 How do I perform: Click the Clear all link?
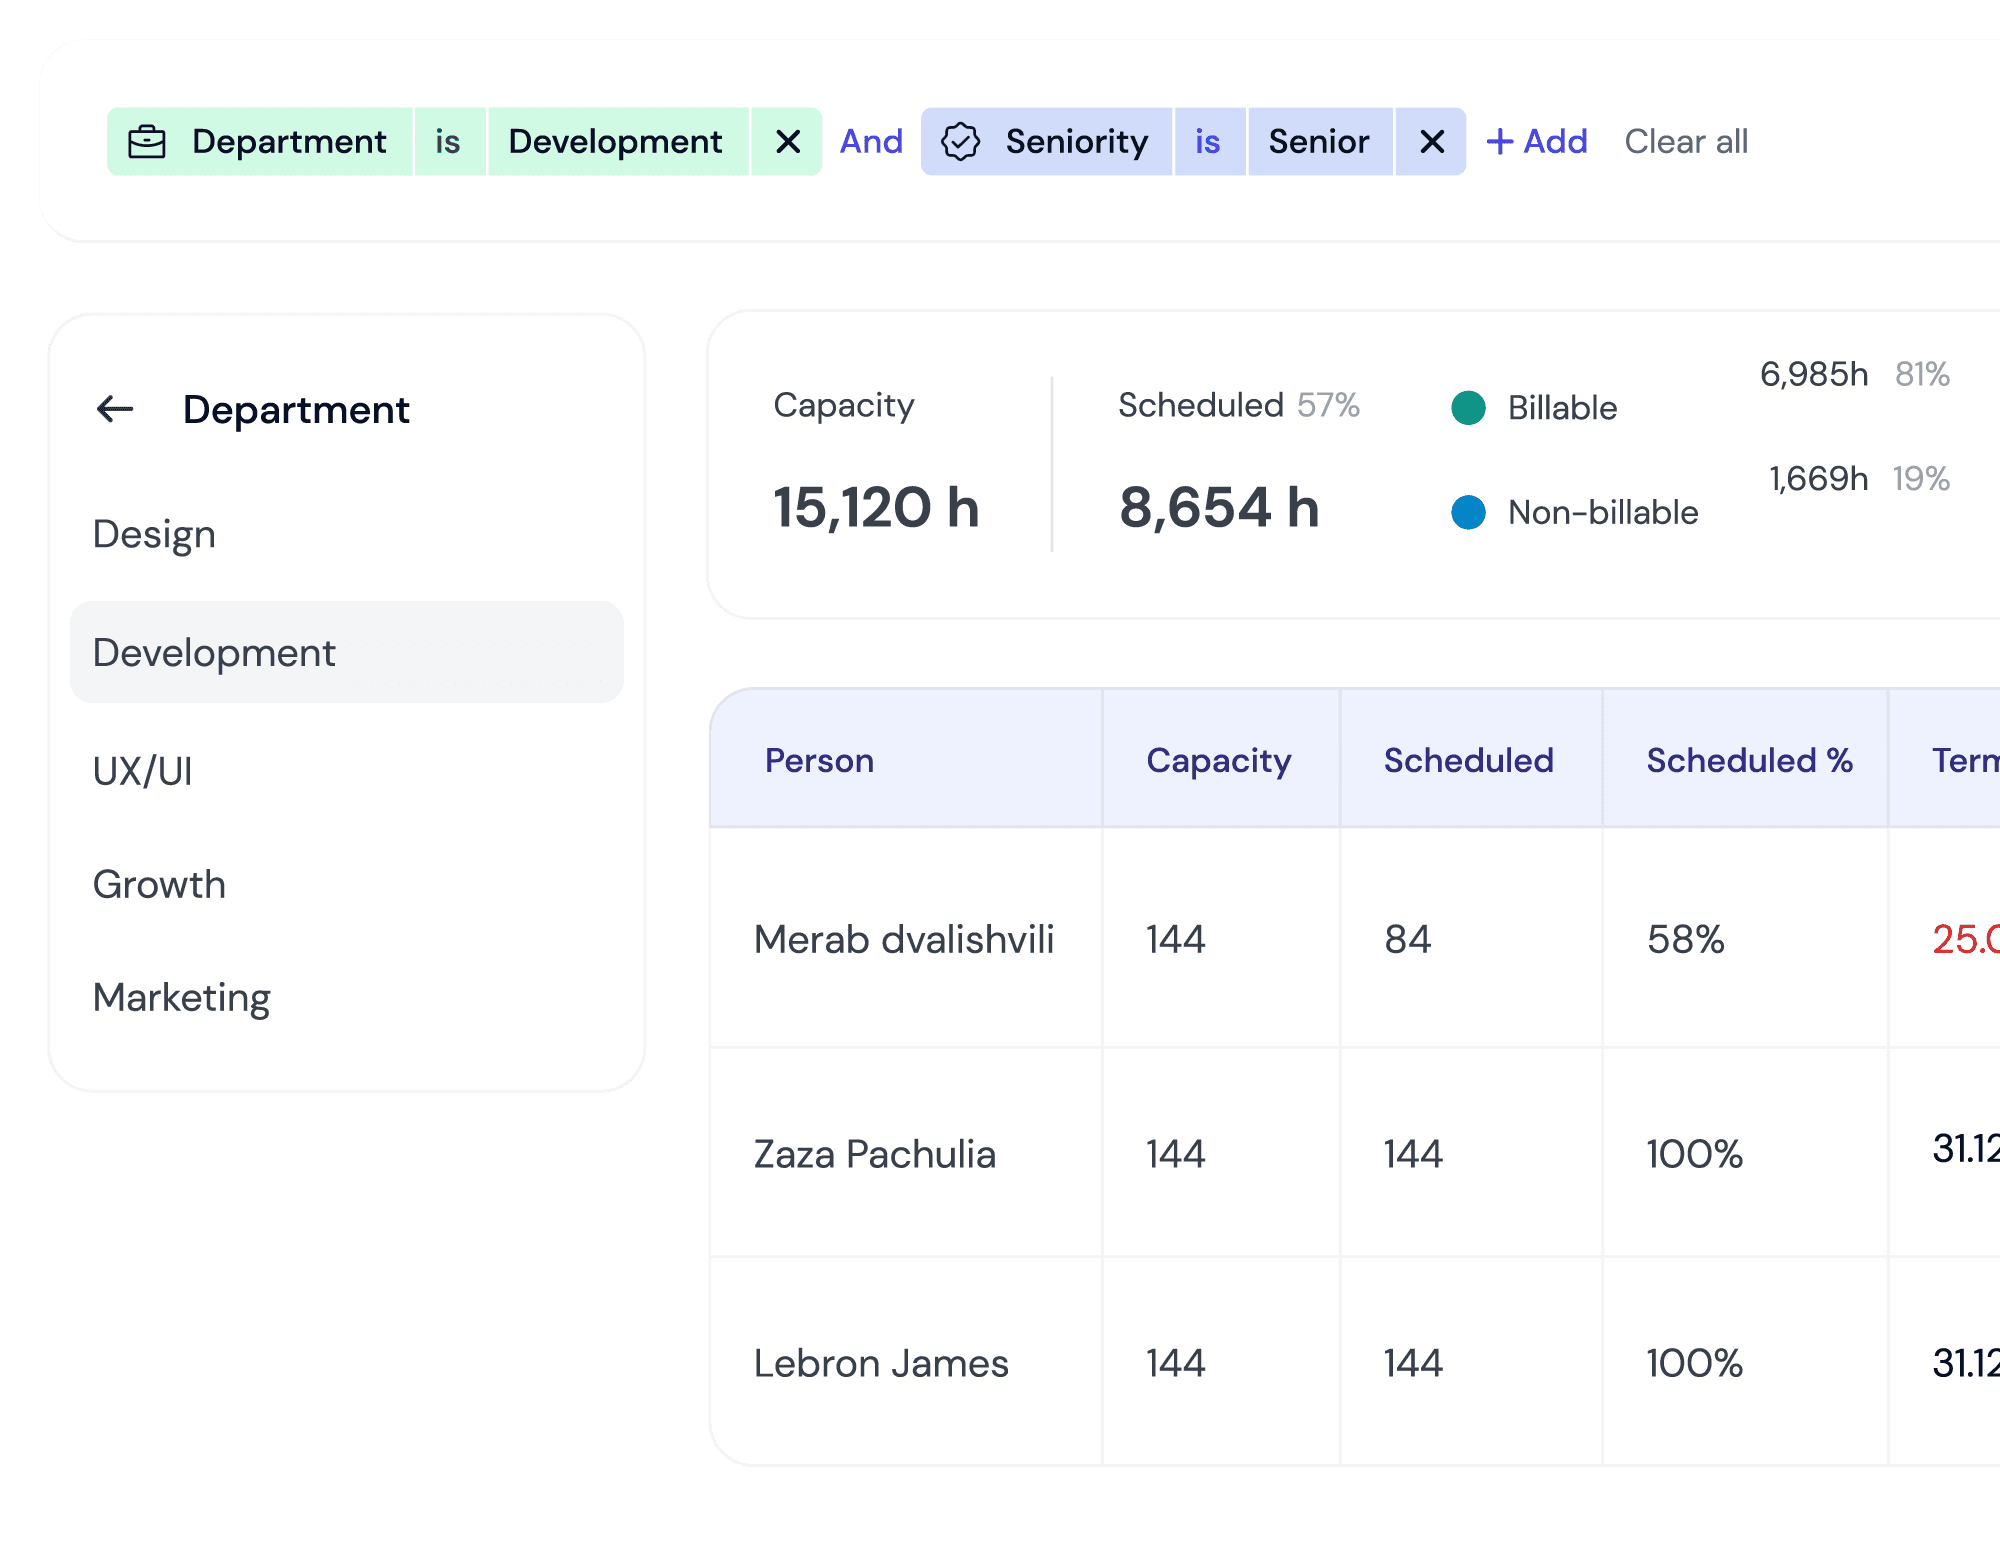[x=1686, y=142]
